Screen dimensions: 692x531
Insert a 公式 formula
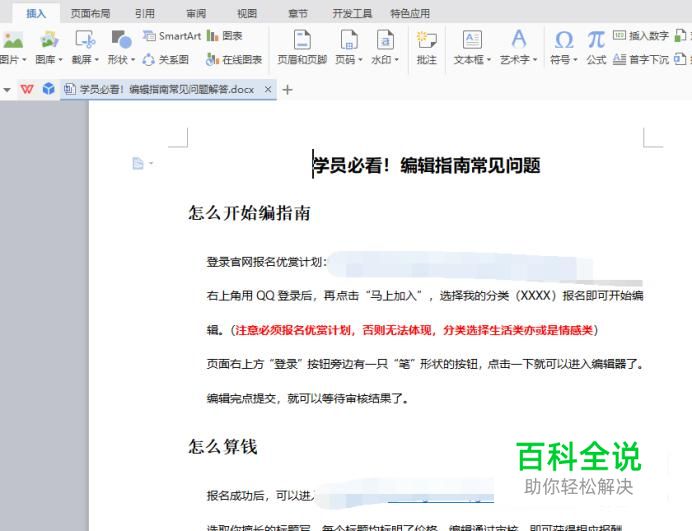pos(596,47)
